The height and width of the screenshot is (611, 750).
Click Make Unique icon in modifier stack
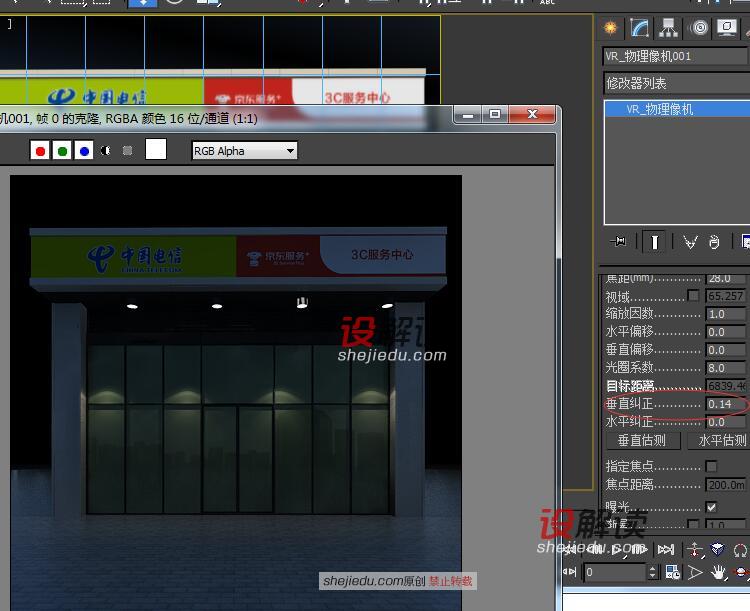click(690, 242)
